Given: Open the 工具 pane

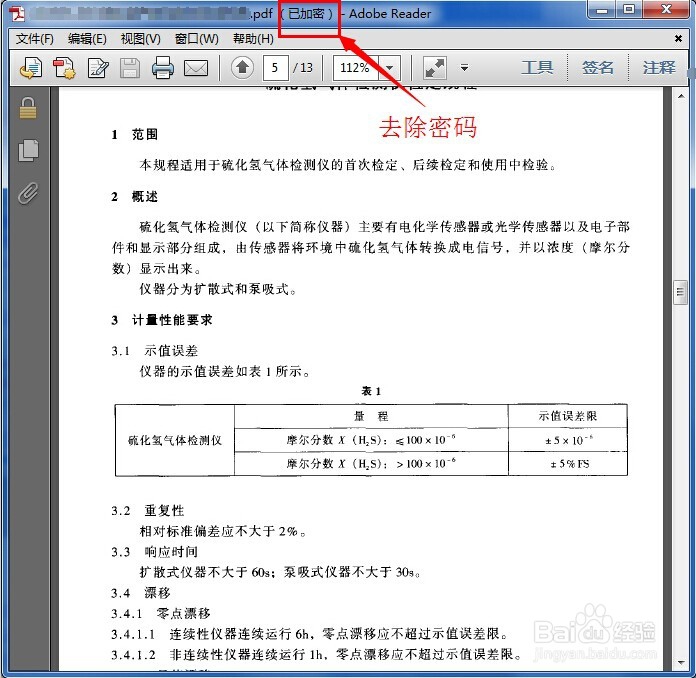Looking at the screenshot, I should pyautogui.click(x=537, y=67).
